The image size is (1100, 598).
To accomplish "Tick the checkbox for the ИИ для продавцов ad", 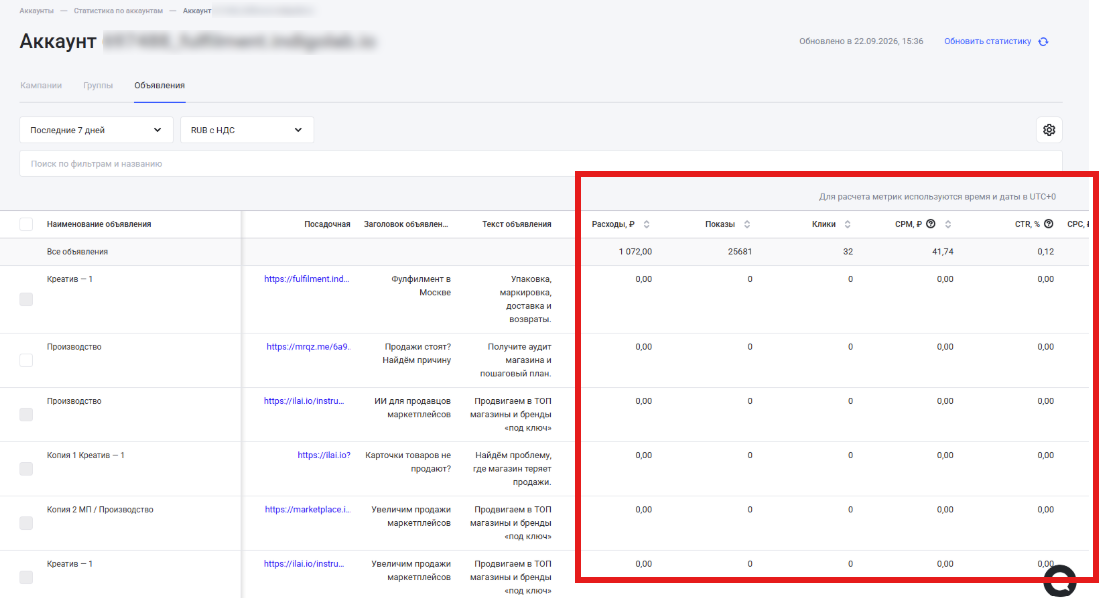I will (x=26, y=414).
